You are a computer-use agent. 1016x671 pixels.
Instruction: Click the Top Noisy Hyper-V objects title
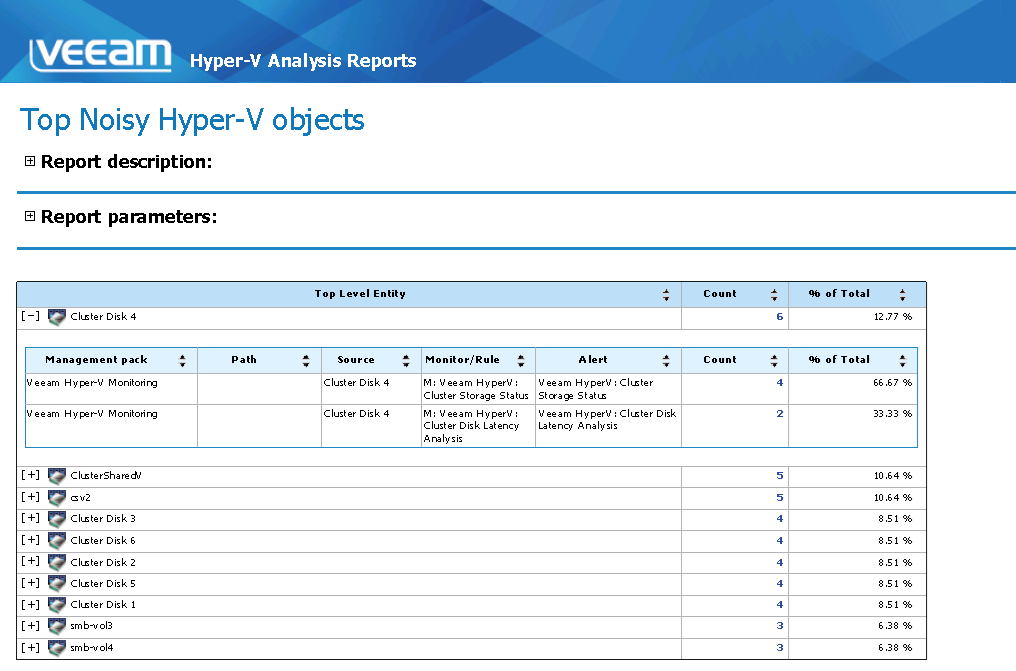(192, 120)
